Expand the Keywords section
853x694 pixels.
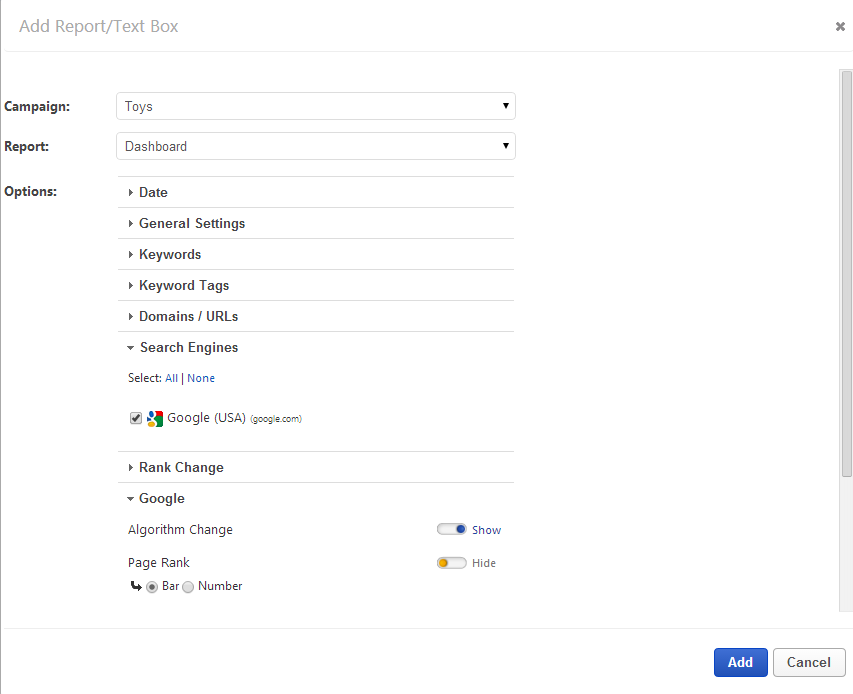(169, 254)
